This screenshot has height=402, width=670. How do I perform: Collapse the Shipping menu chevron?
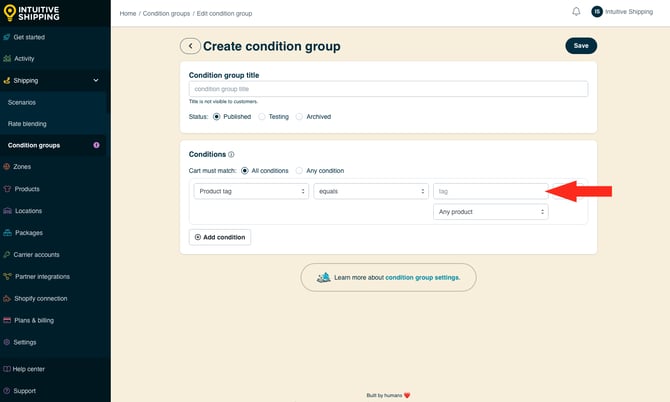tap(96, 80)
